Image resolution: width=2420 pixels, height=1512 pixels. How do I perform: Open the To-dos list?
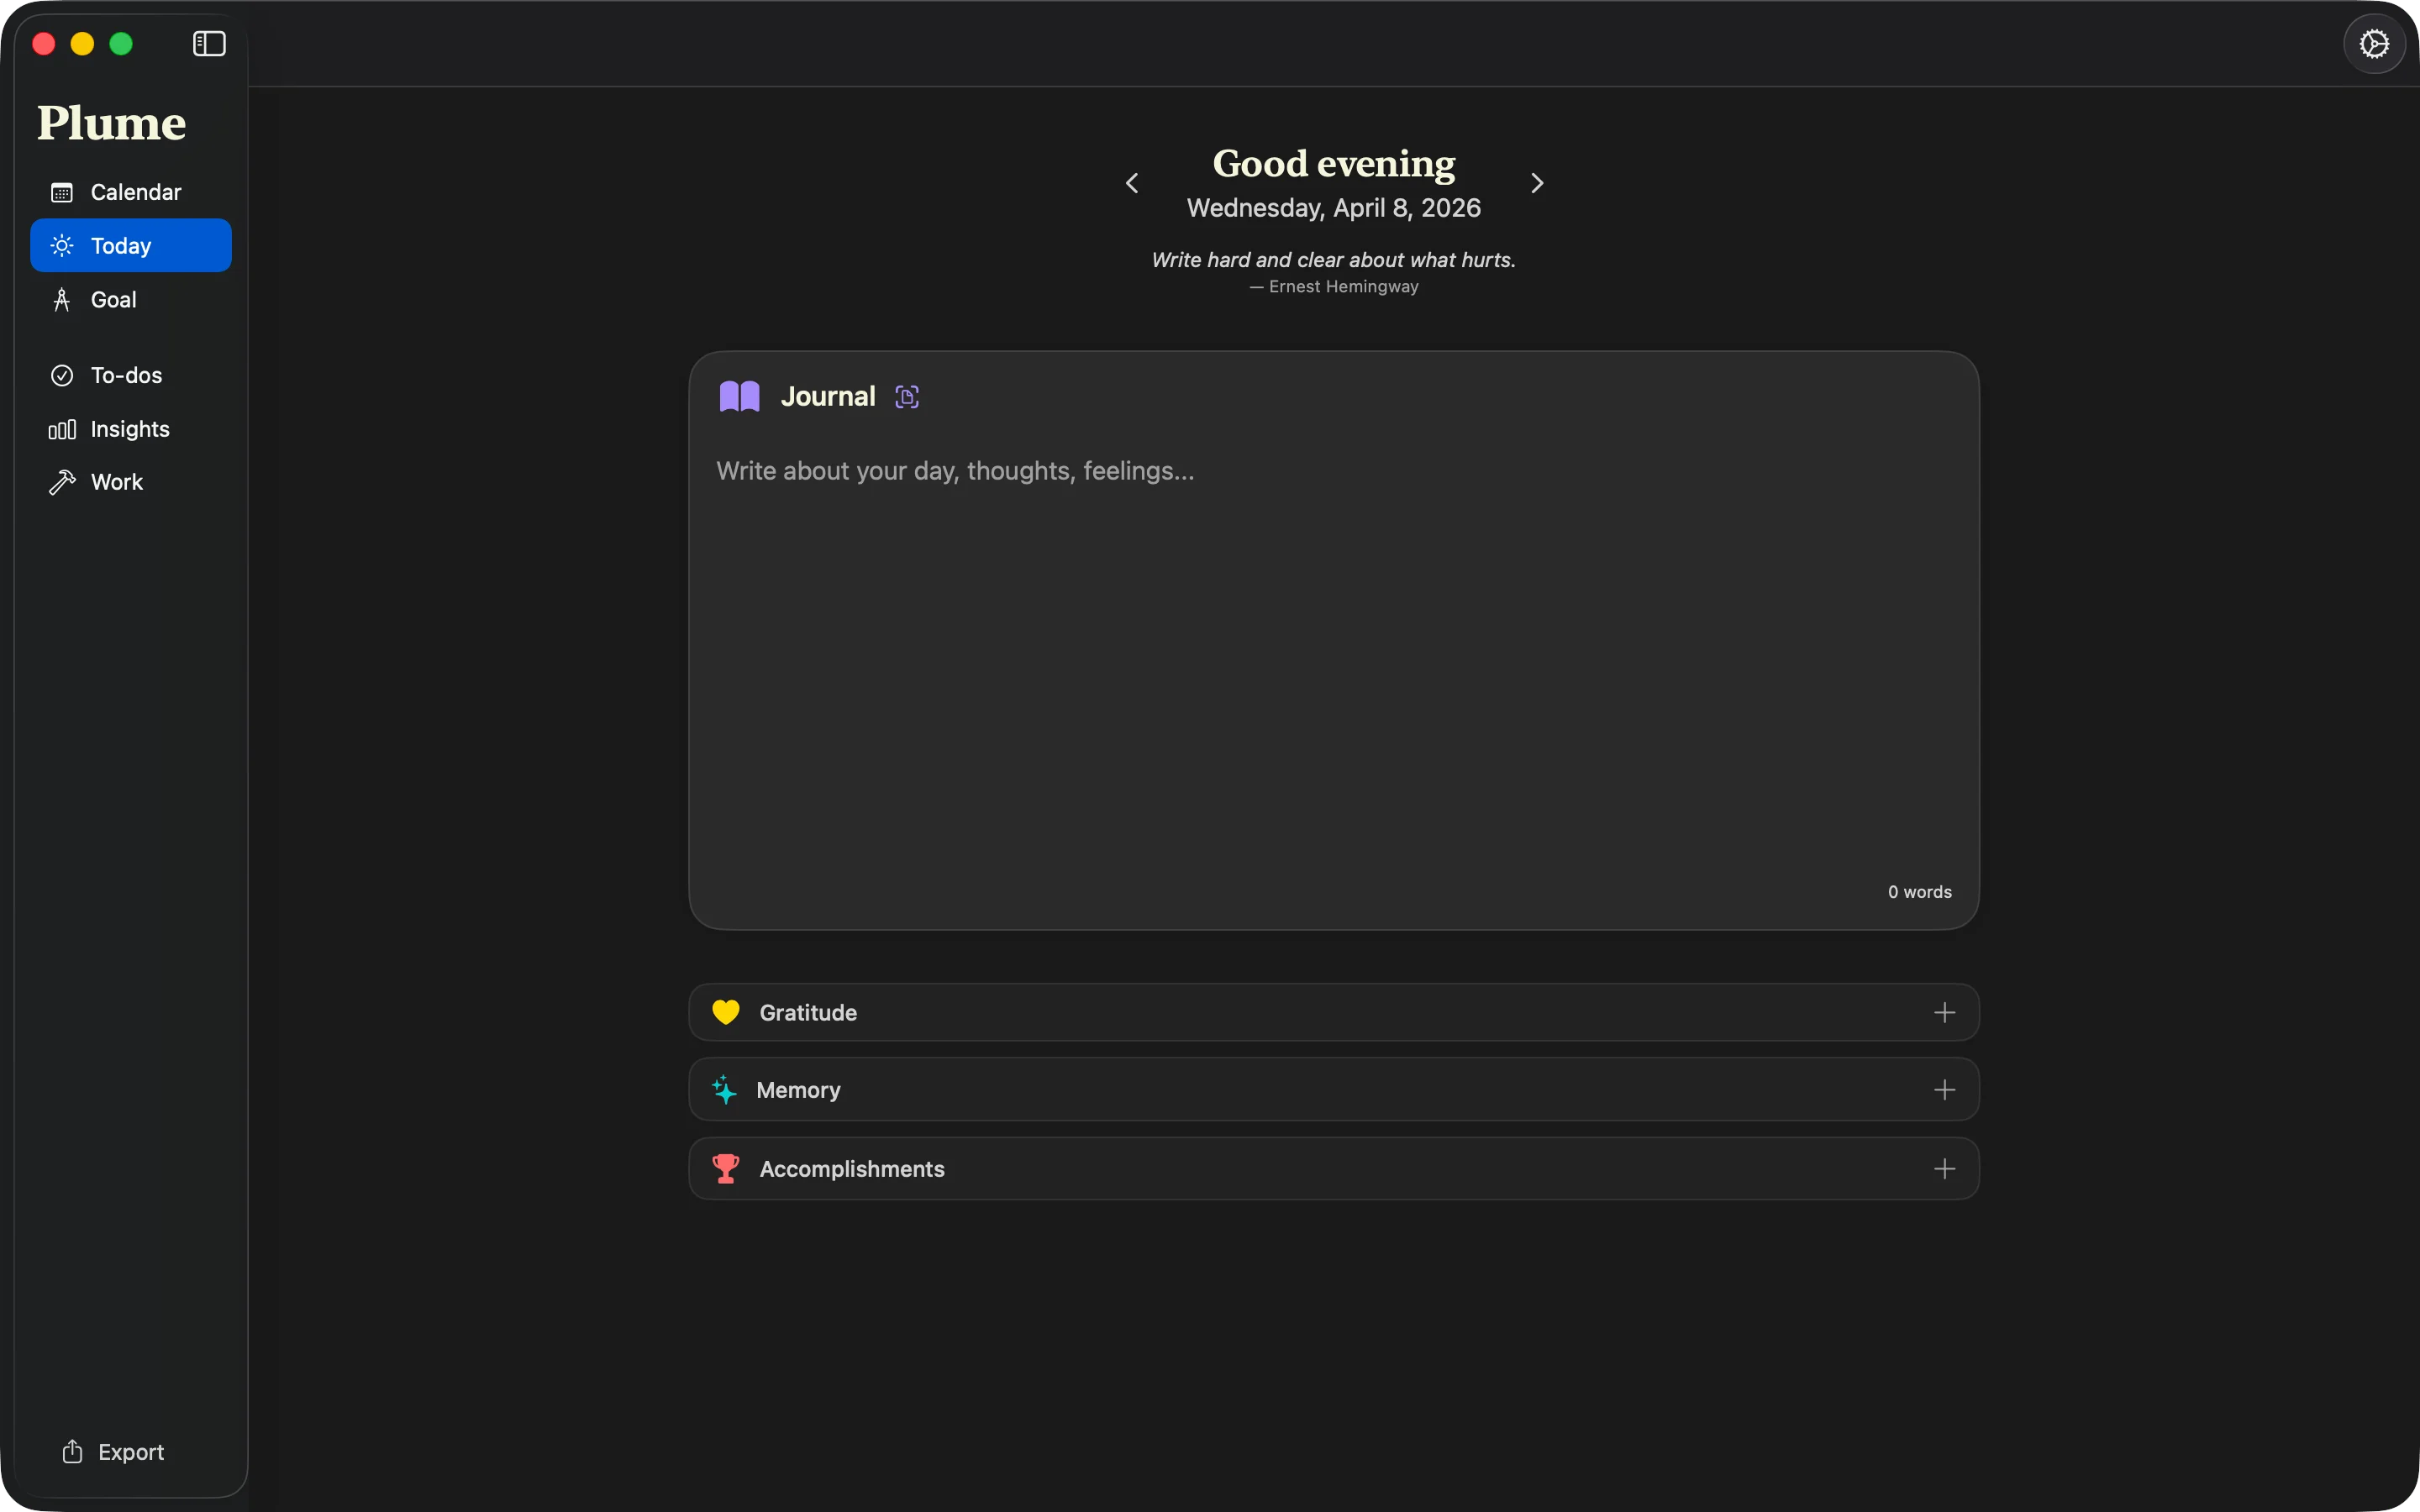(126, 375)
